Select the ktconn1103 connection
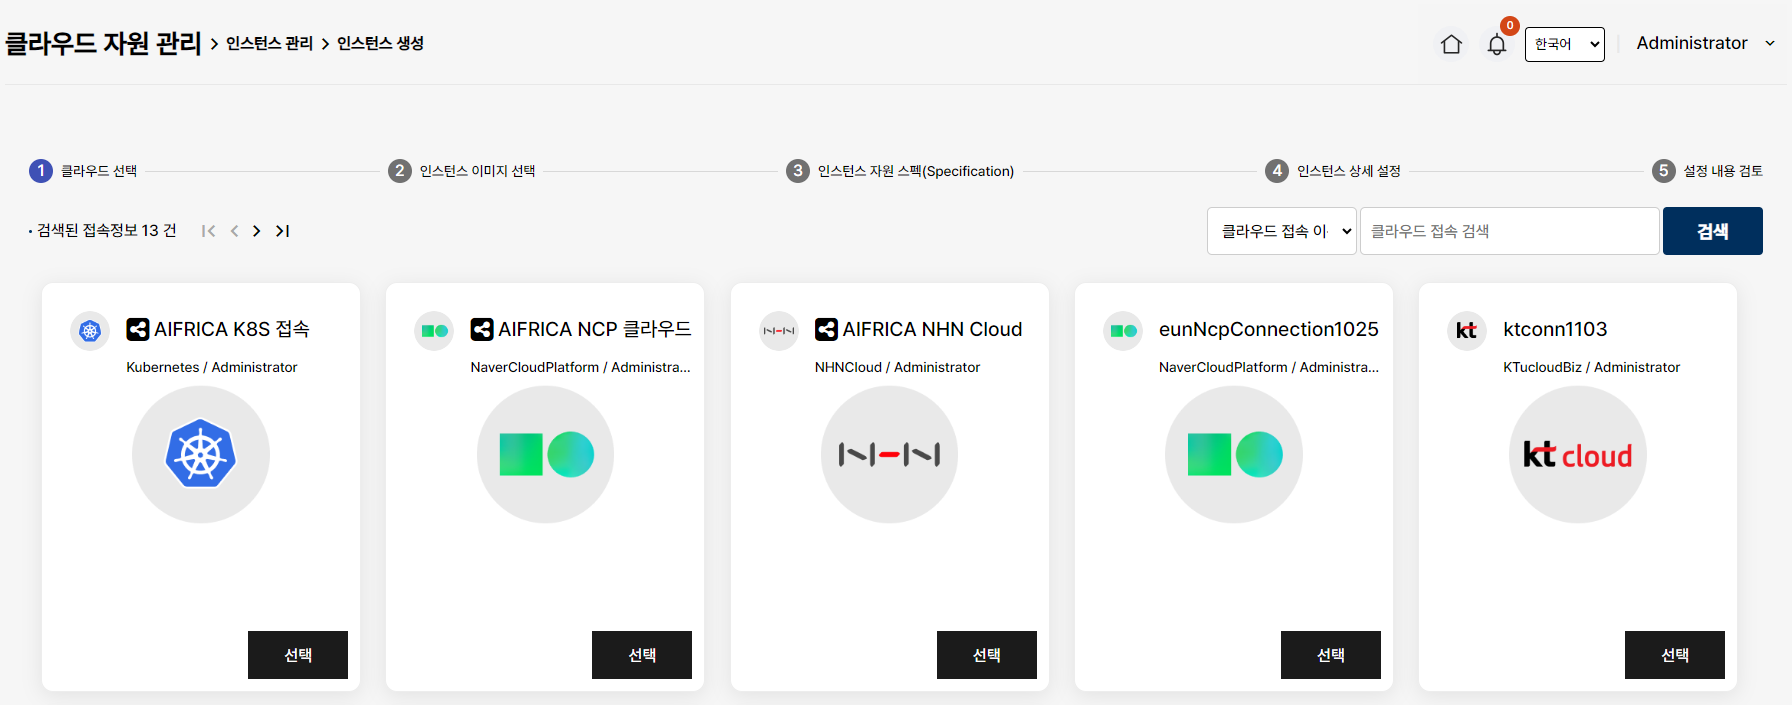The image size is (1792, 705). point(1674,655)
